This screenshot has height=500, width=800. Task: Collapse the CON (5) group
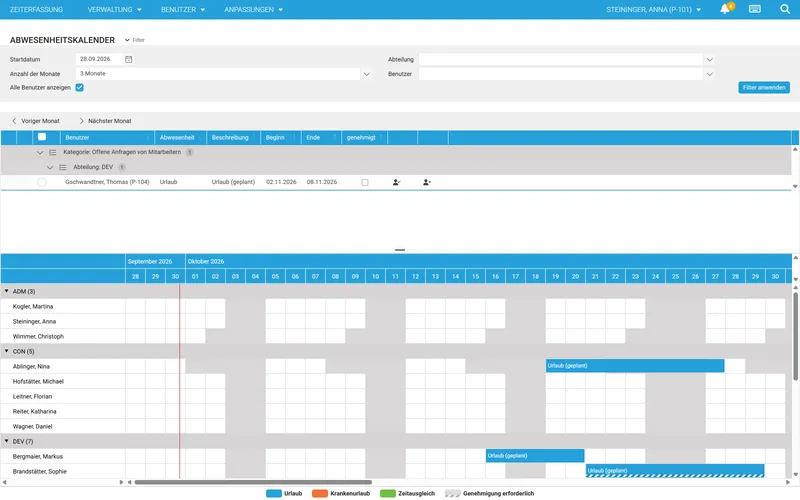(x=7, y=351)
